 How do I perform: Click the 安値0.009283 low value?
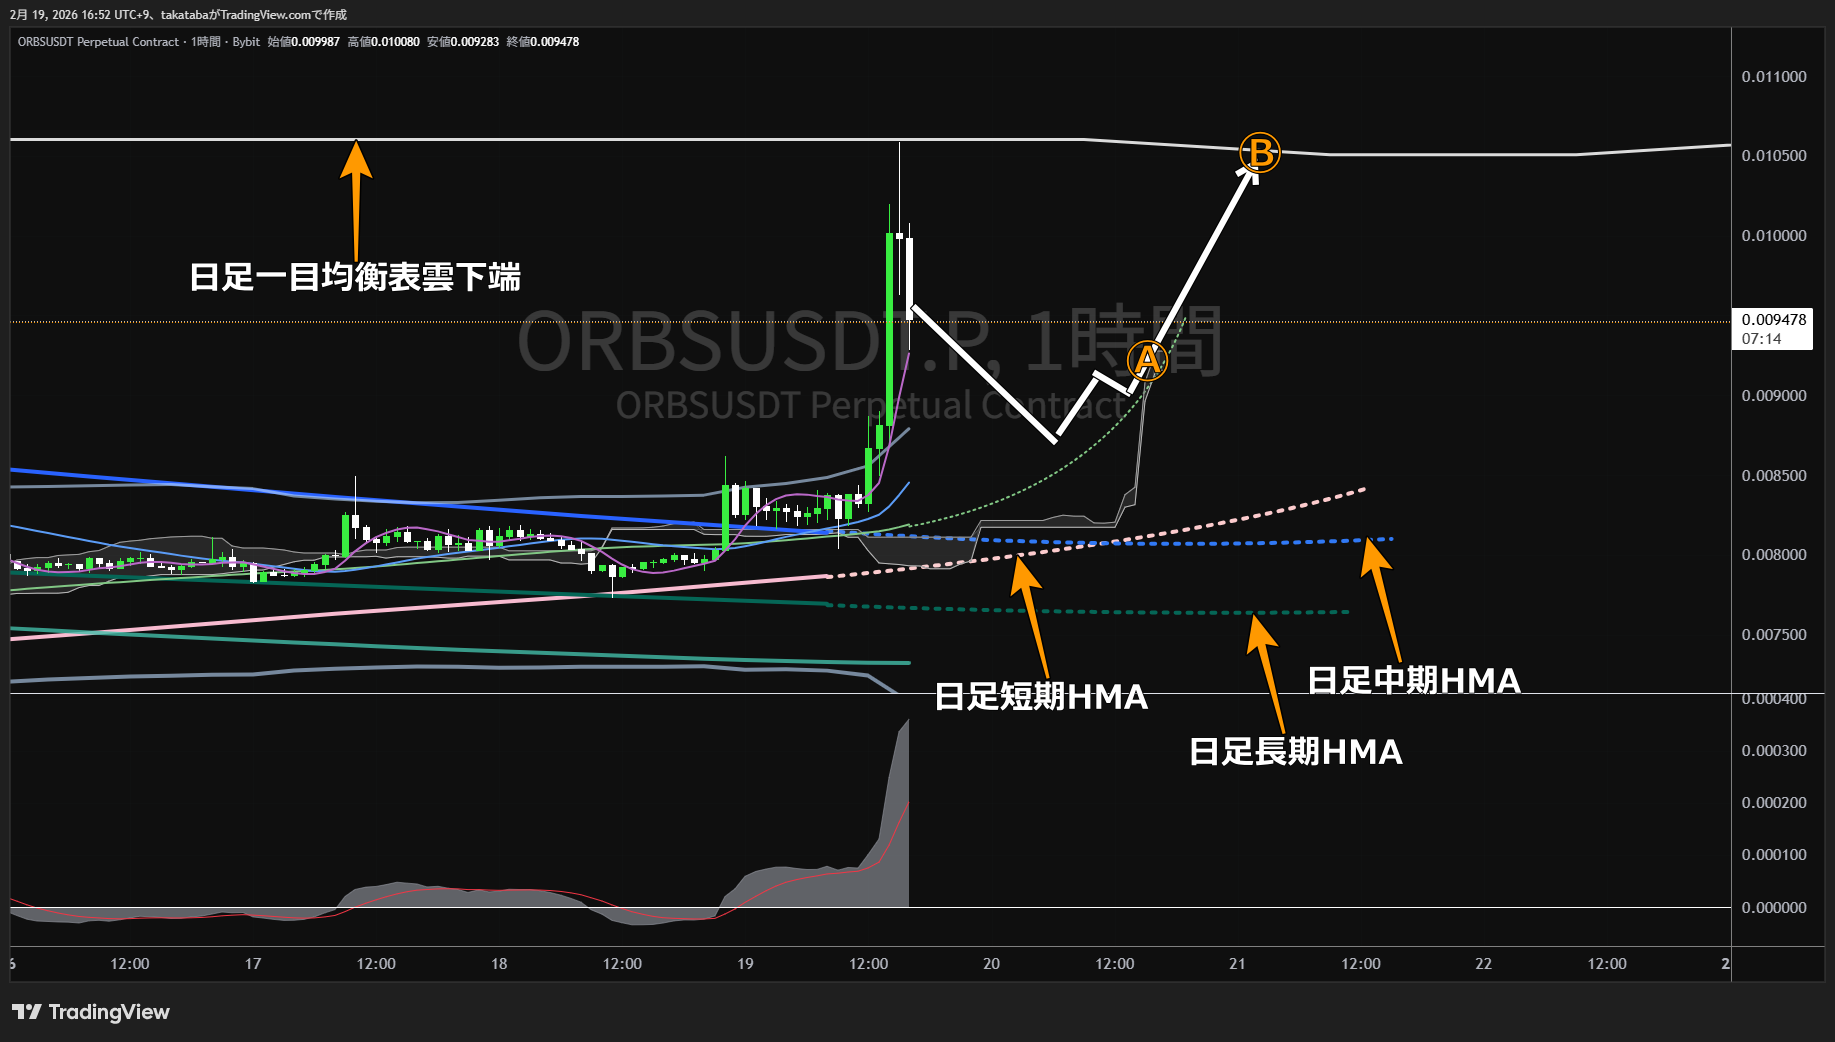tap(463, 42)
